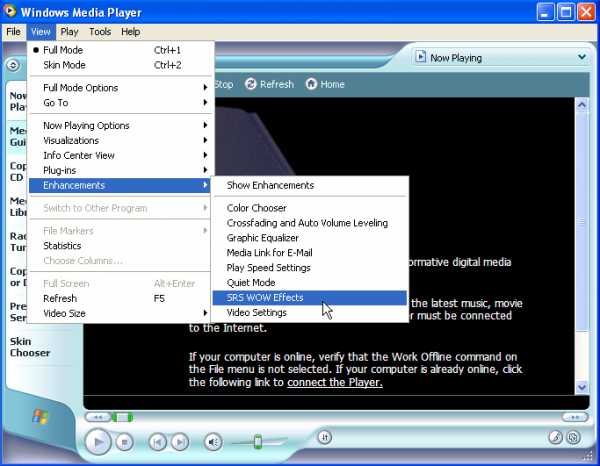Click the Previous track button
The image size is (600, 466).
[x=158, y=442]
